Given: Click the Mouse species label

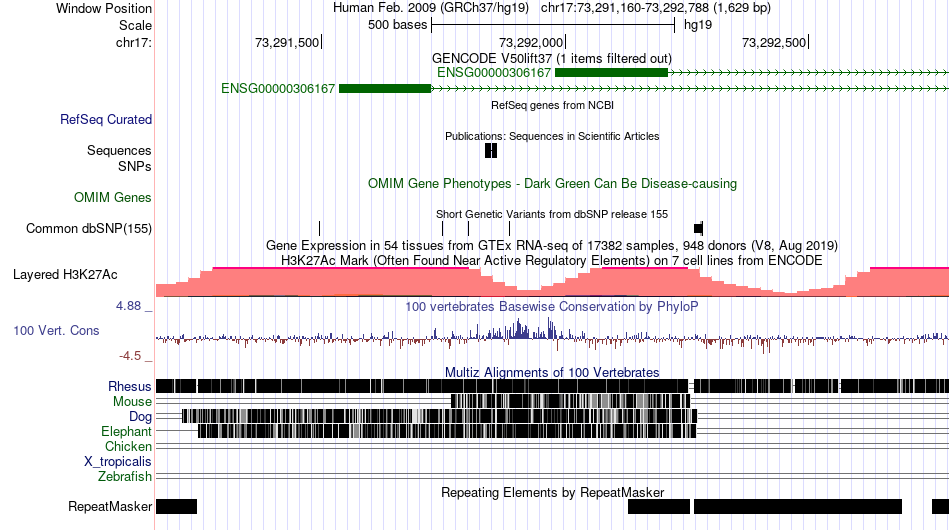Looking at the screenshot, I should tap(133, 402).
